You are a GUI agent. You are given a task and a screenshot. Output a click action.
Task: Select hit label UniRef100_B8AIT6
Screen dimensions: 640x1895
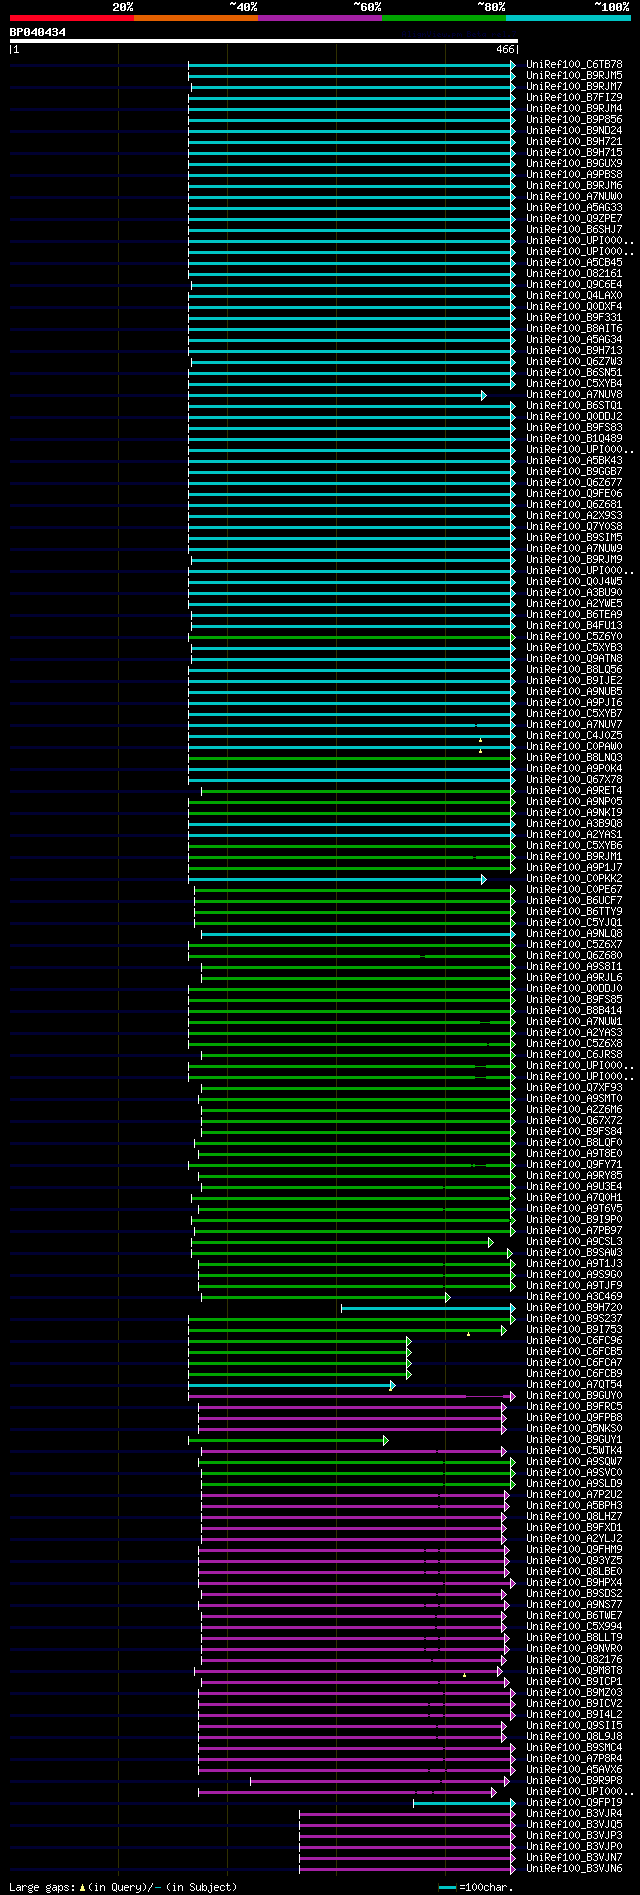pyautogui.click(x=574, y=328)
